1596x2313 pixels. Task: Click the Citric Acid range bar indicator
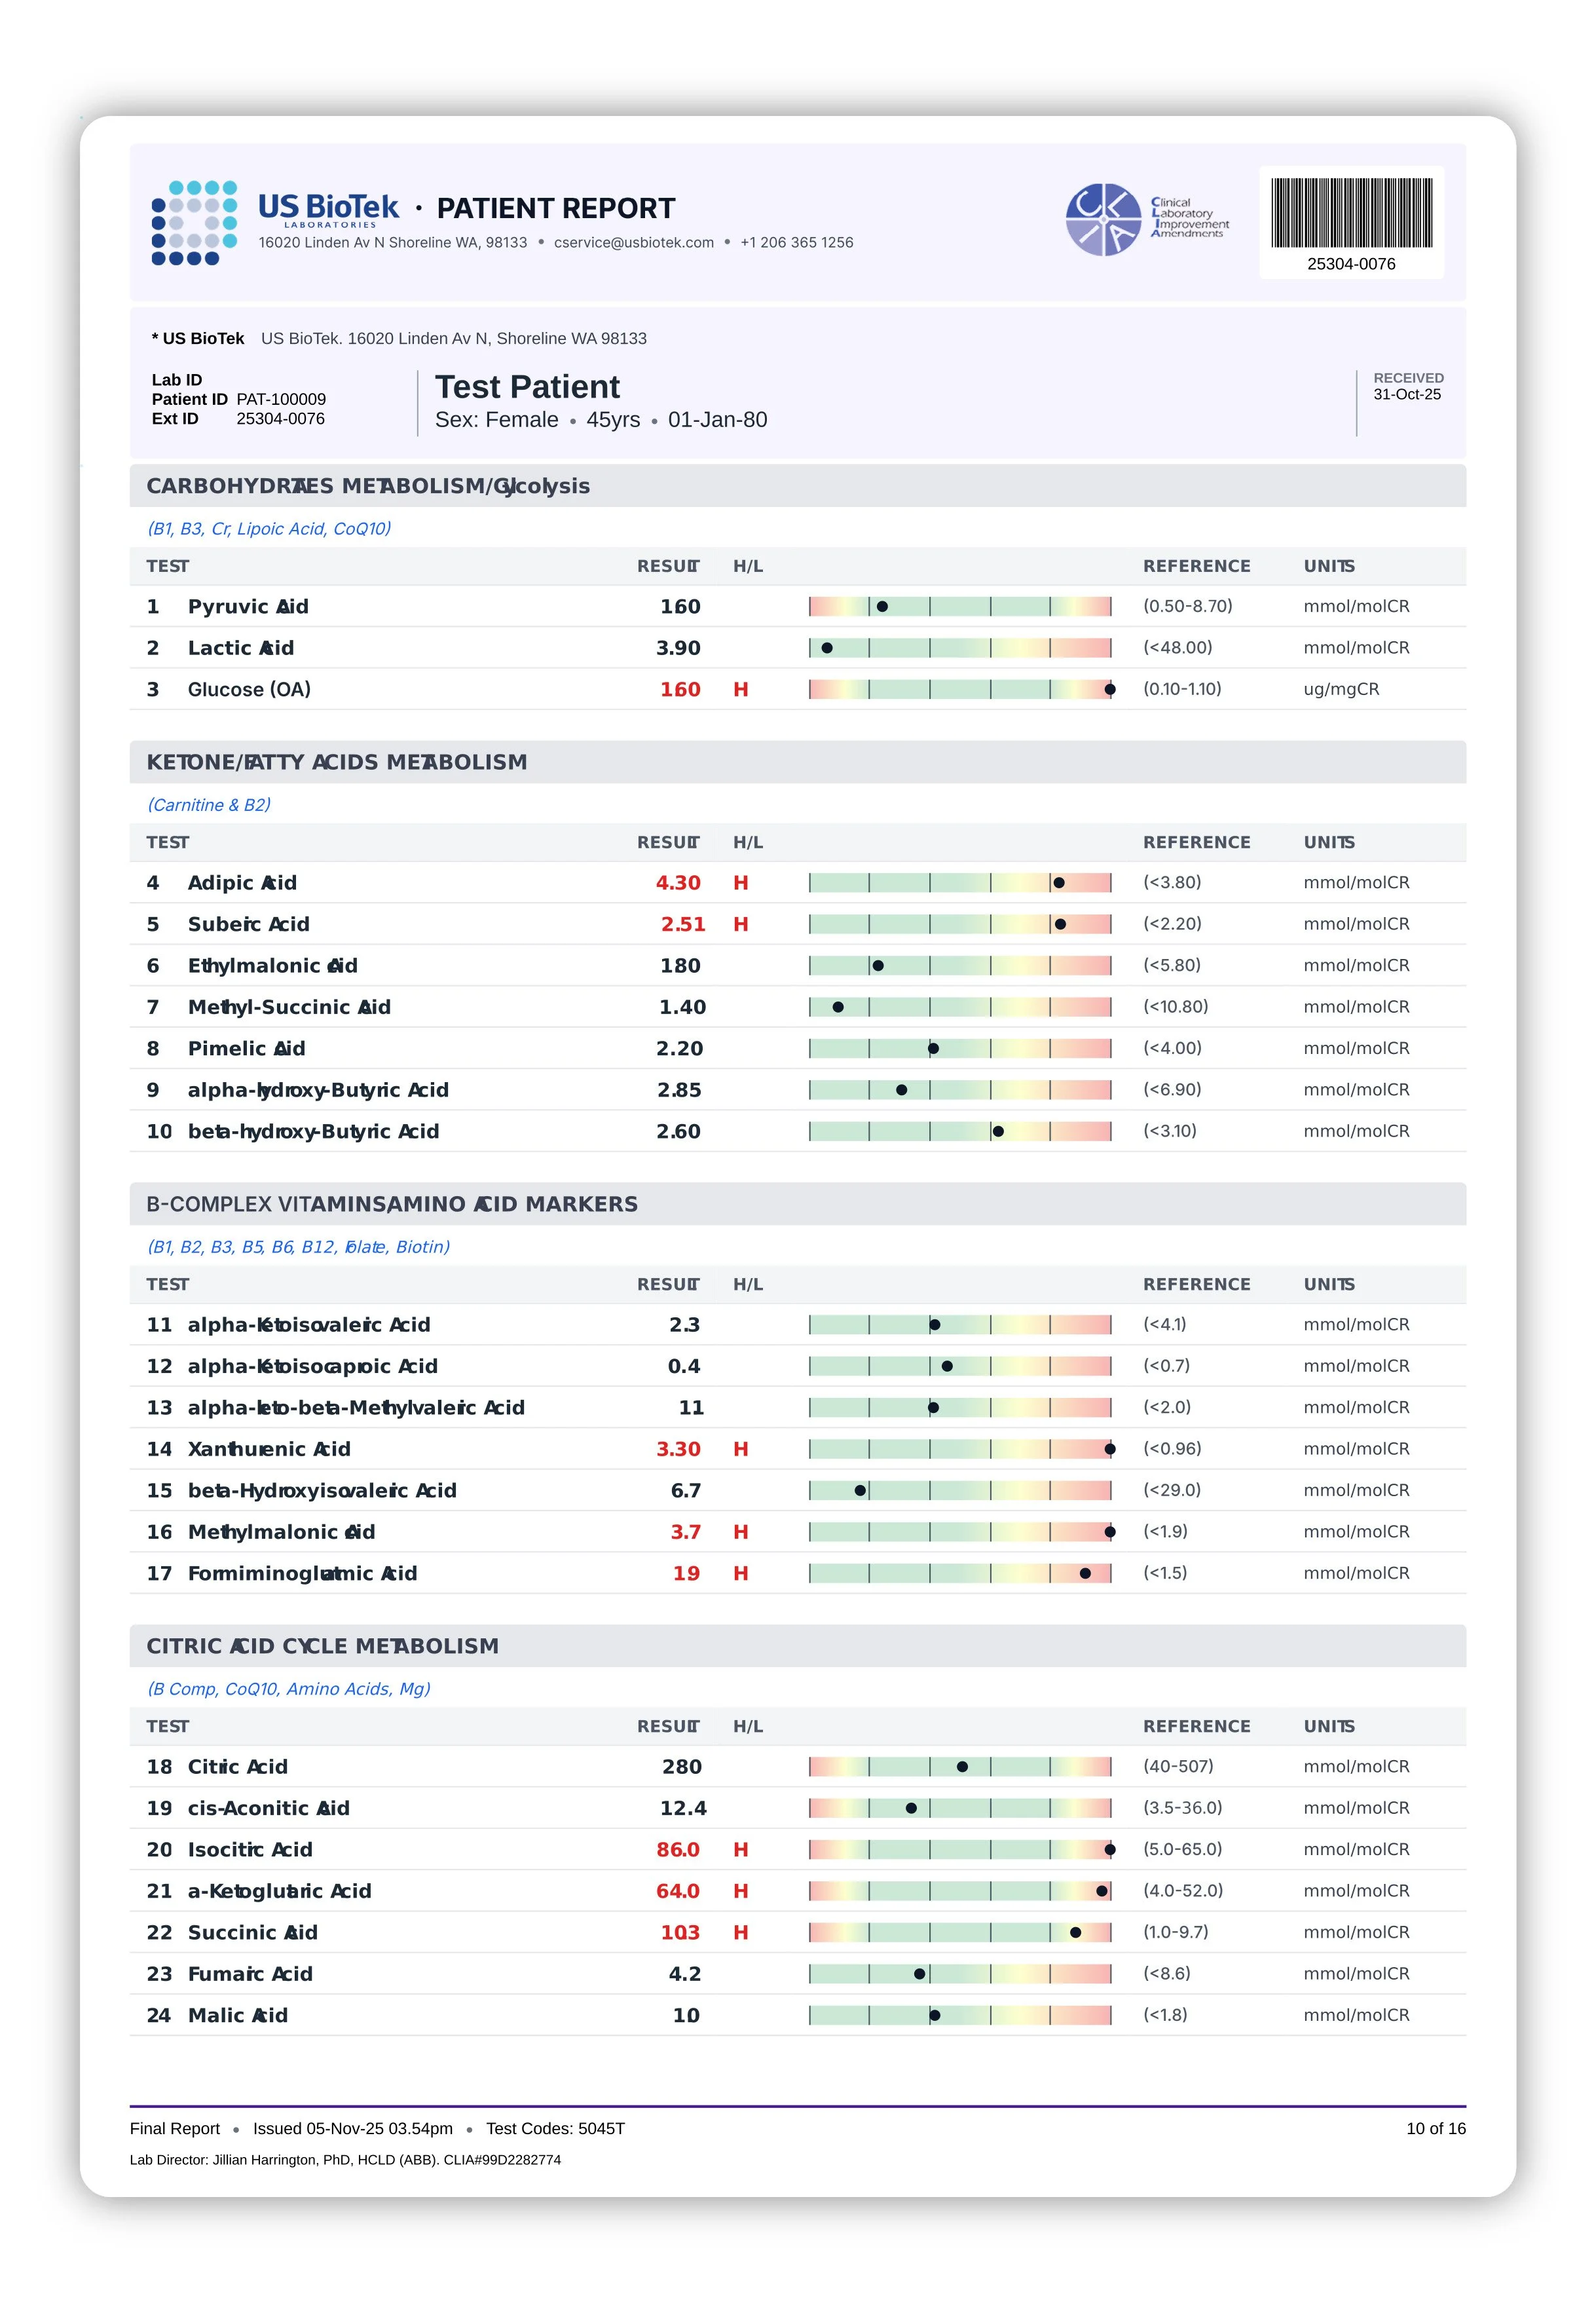962,1766
